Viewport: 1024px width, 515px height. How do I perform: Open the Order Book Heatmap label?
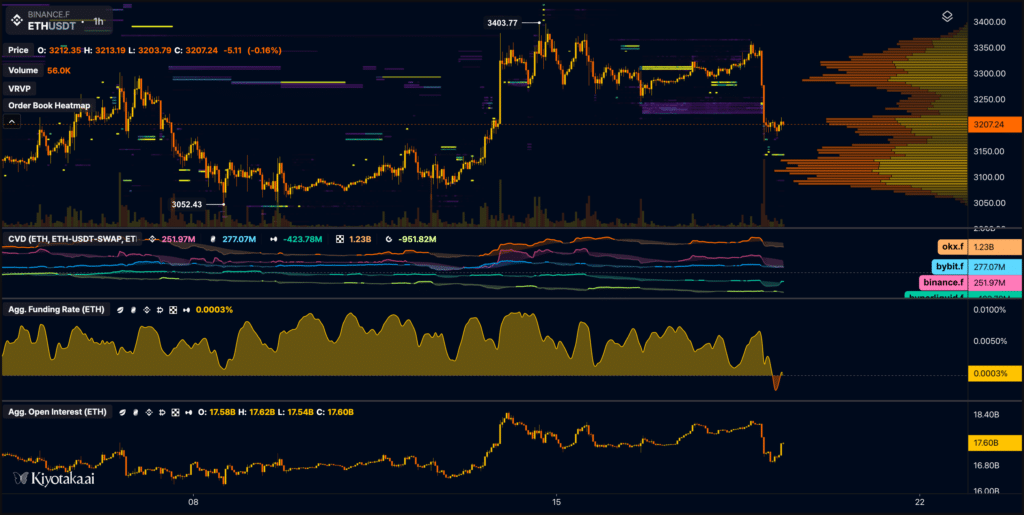[50, 105]
